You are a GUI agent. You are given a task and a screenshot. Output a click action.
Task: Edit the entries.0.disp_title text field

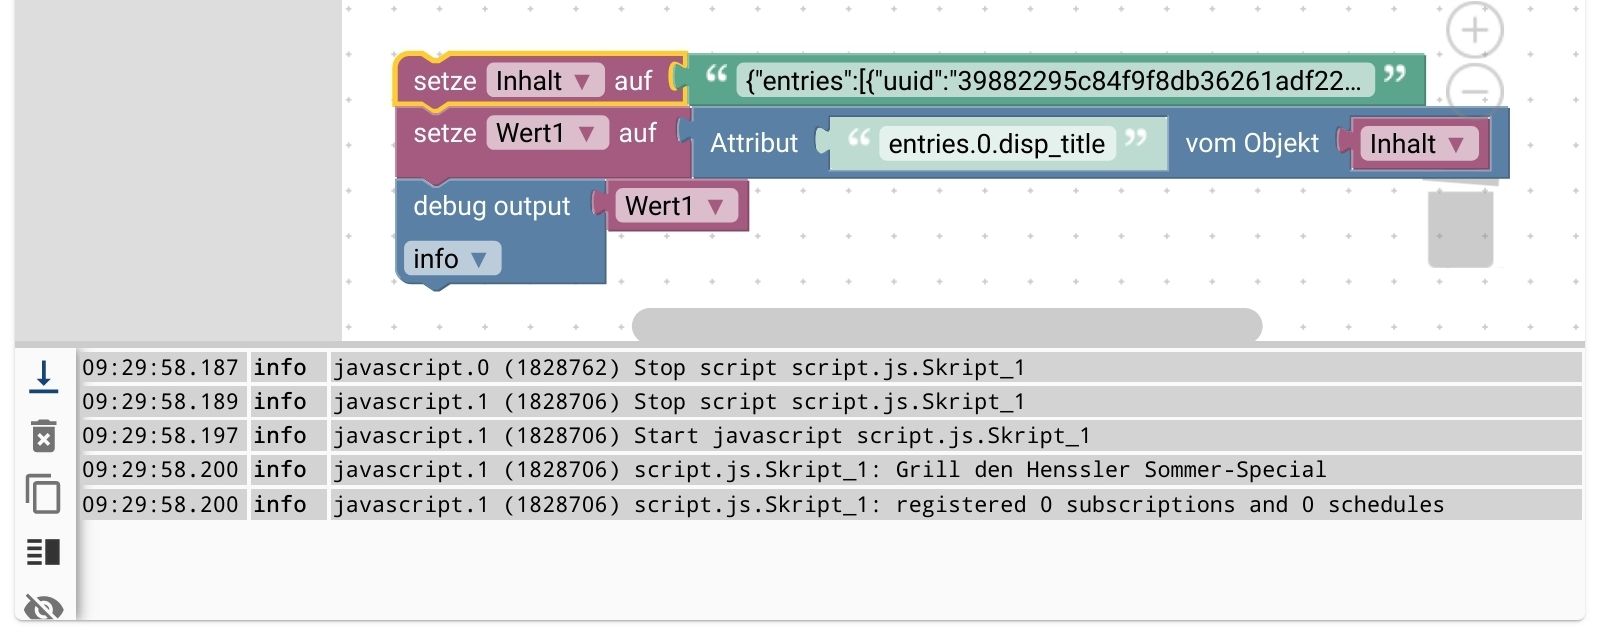click(x=996, y=145)
